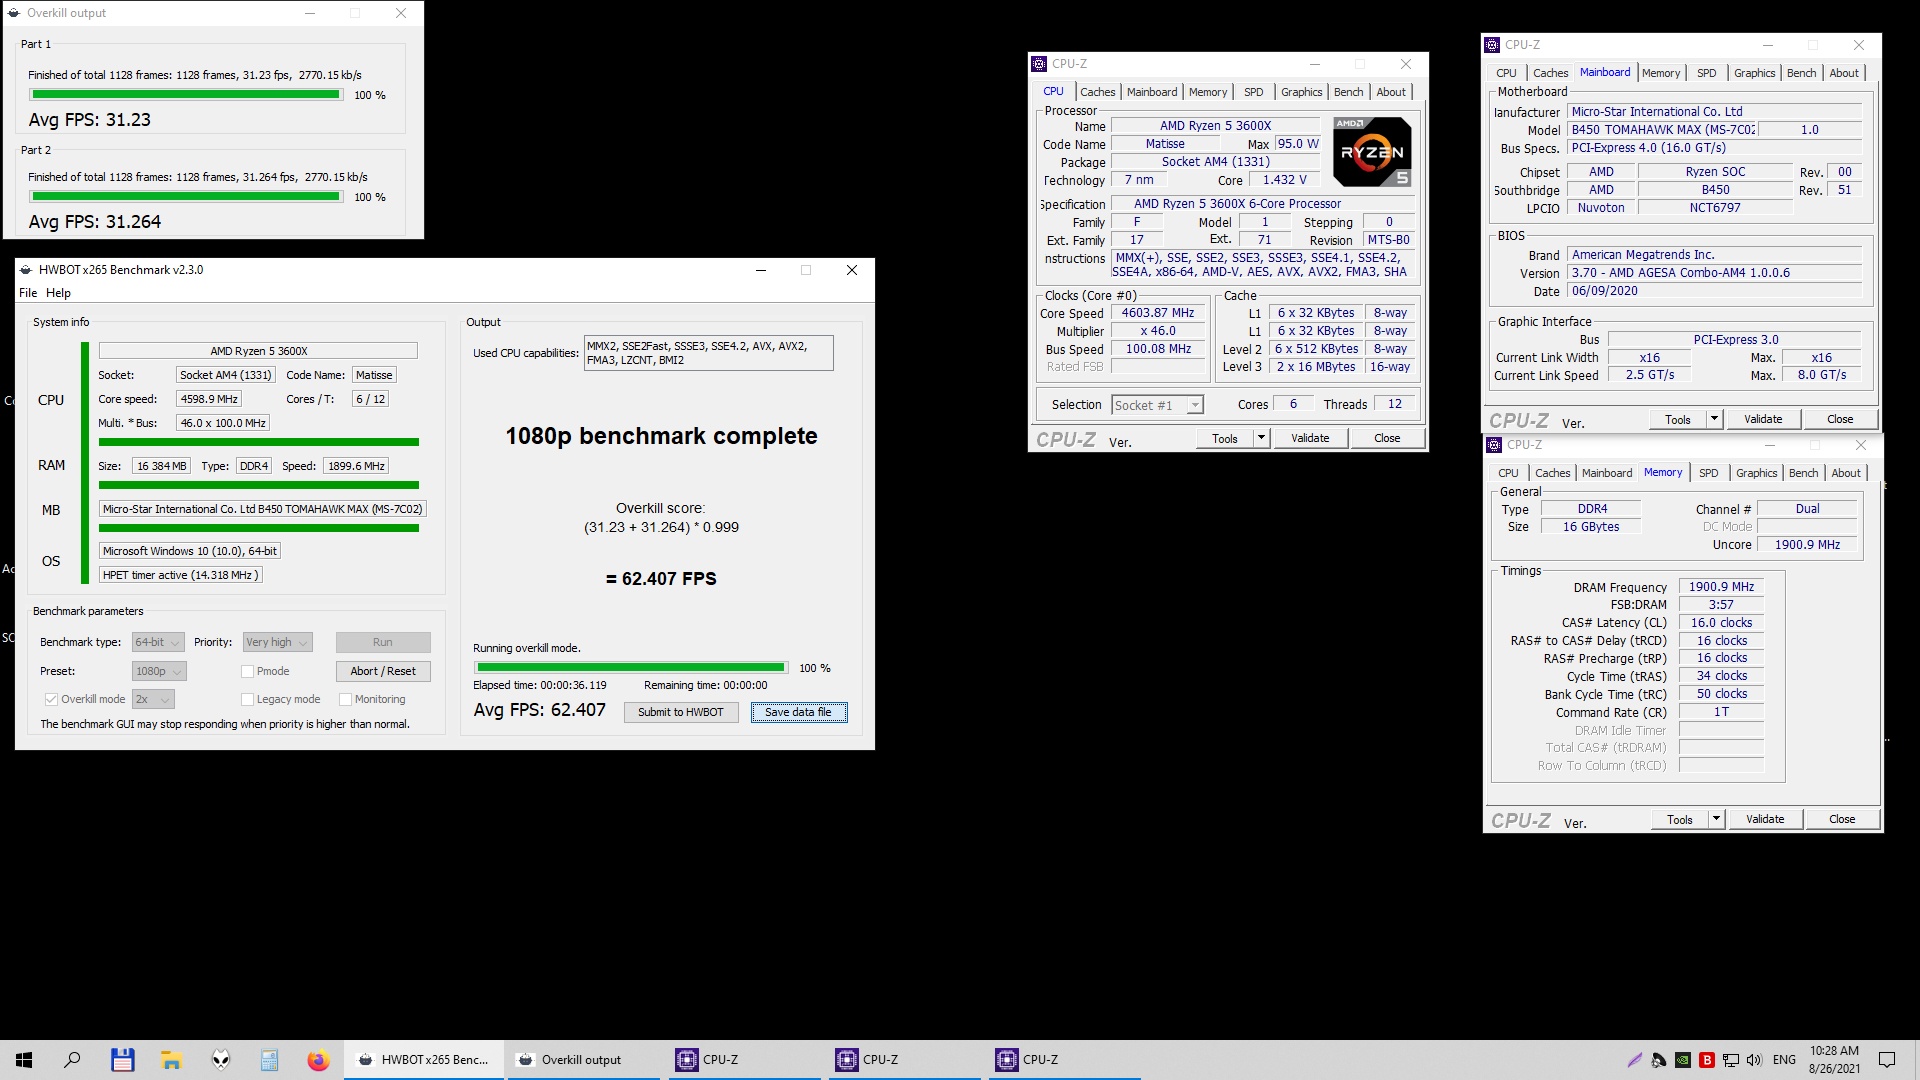This screenshot has width=1920, height=1080.
Task: Open the Benchmark type 64-bit dropdown
Action: 158,642
